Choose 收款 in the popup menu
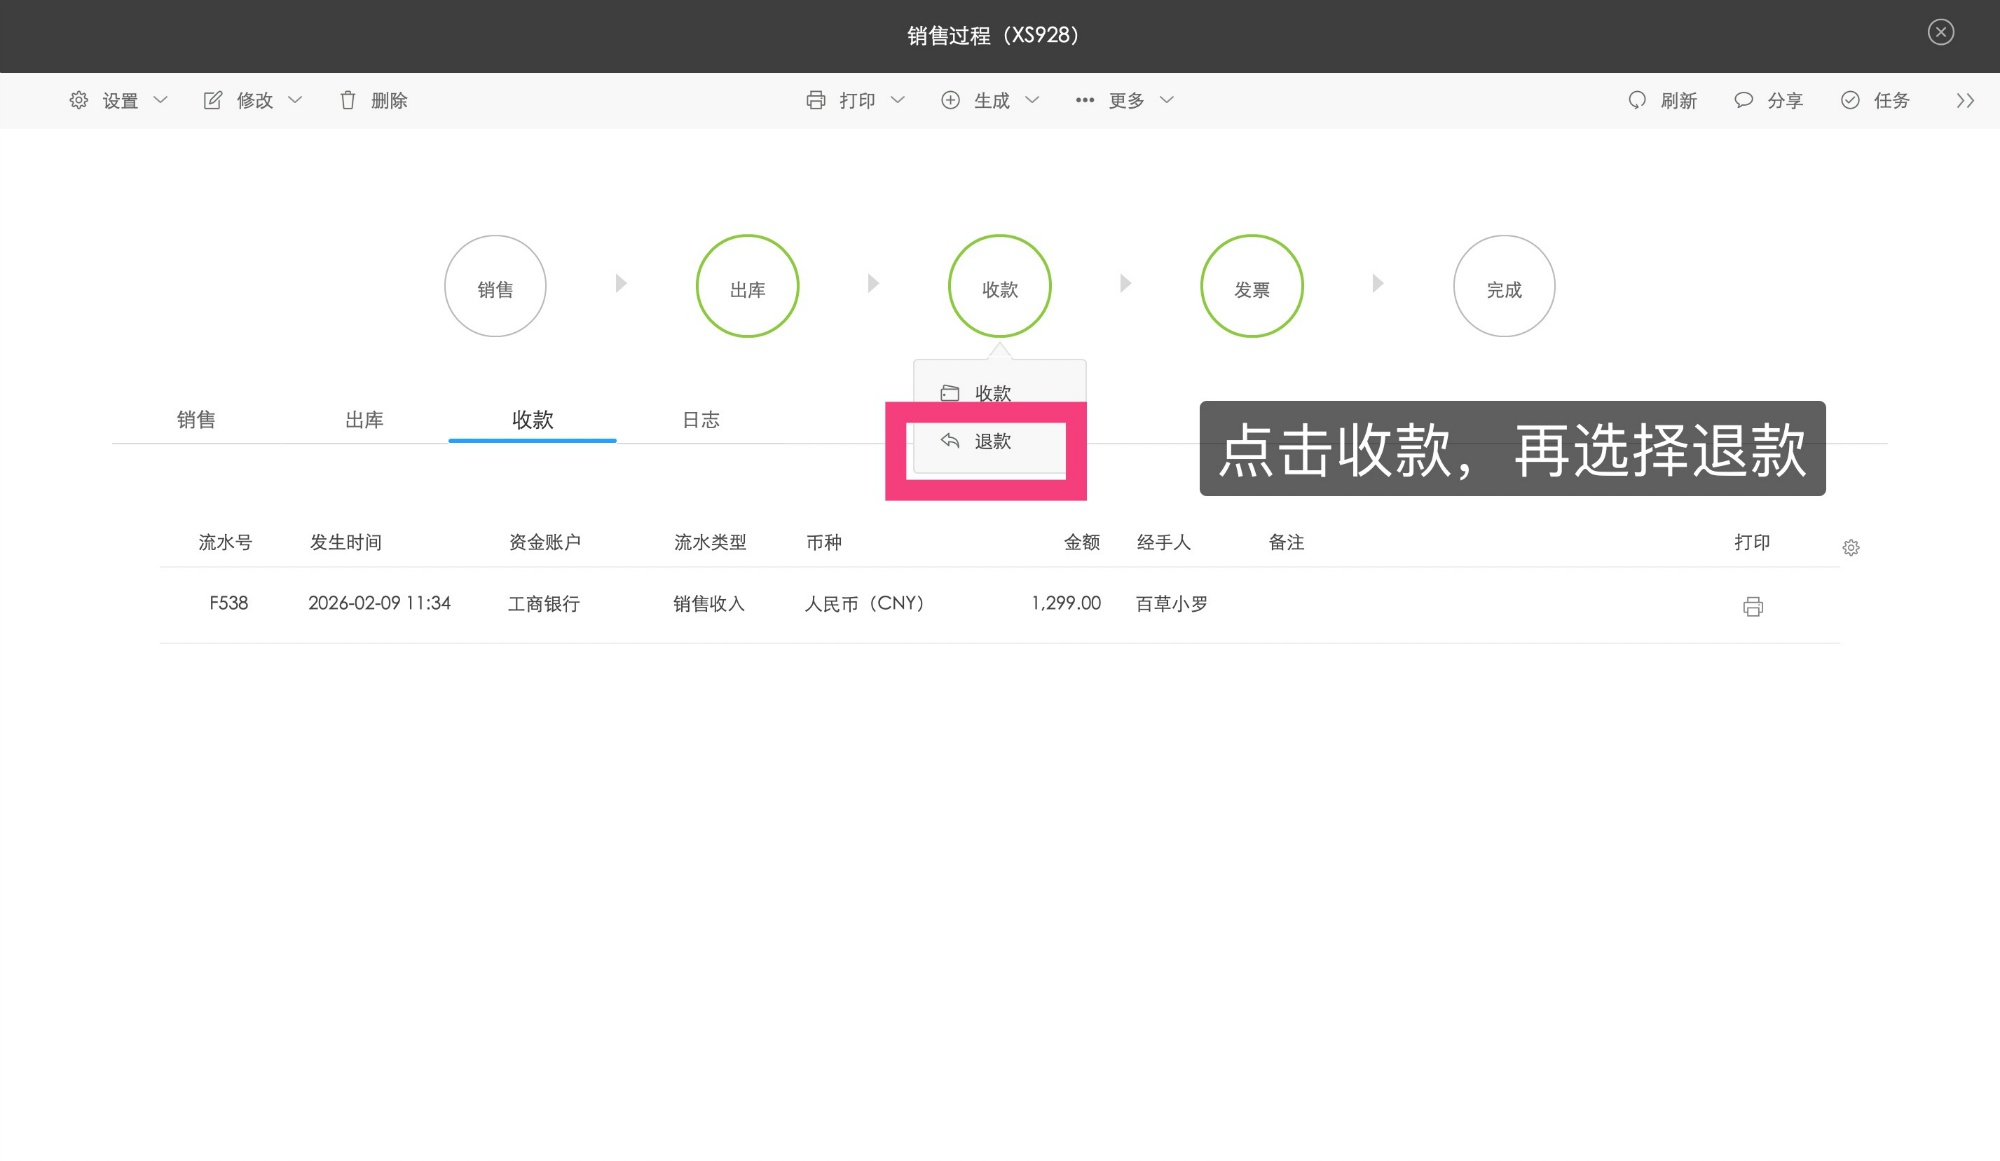The image size is (2000, 1161). click(x=991, y=392)
